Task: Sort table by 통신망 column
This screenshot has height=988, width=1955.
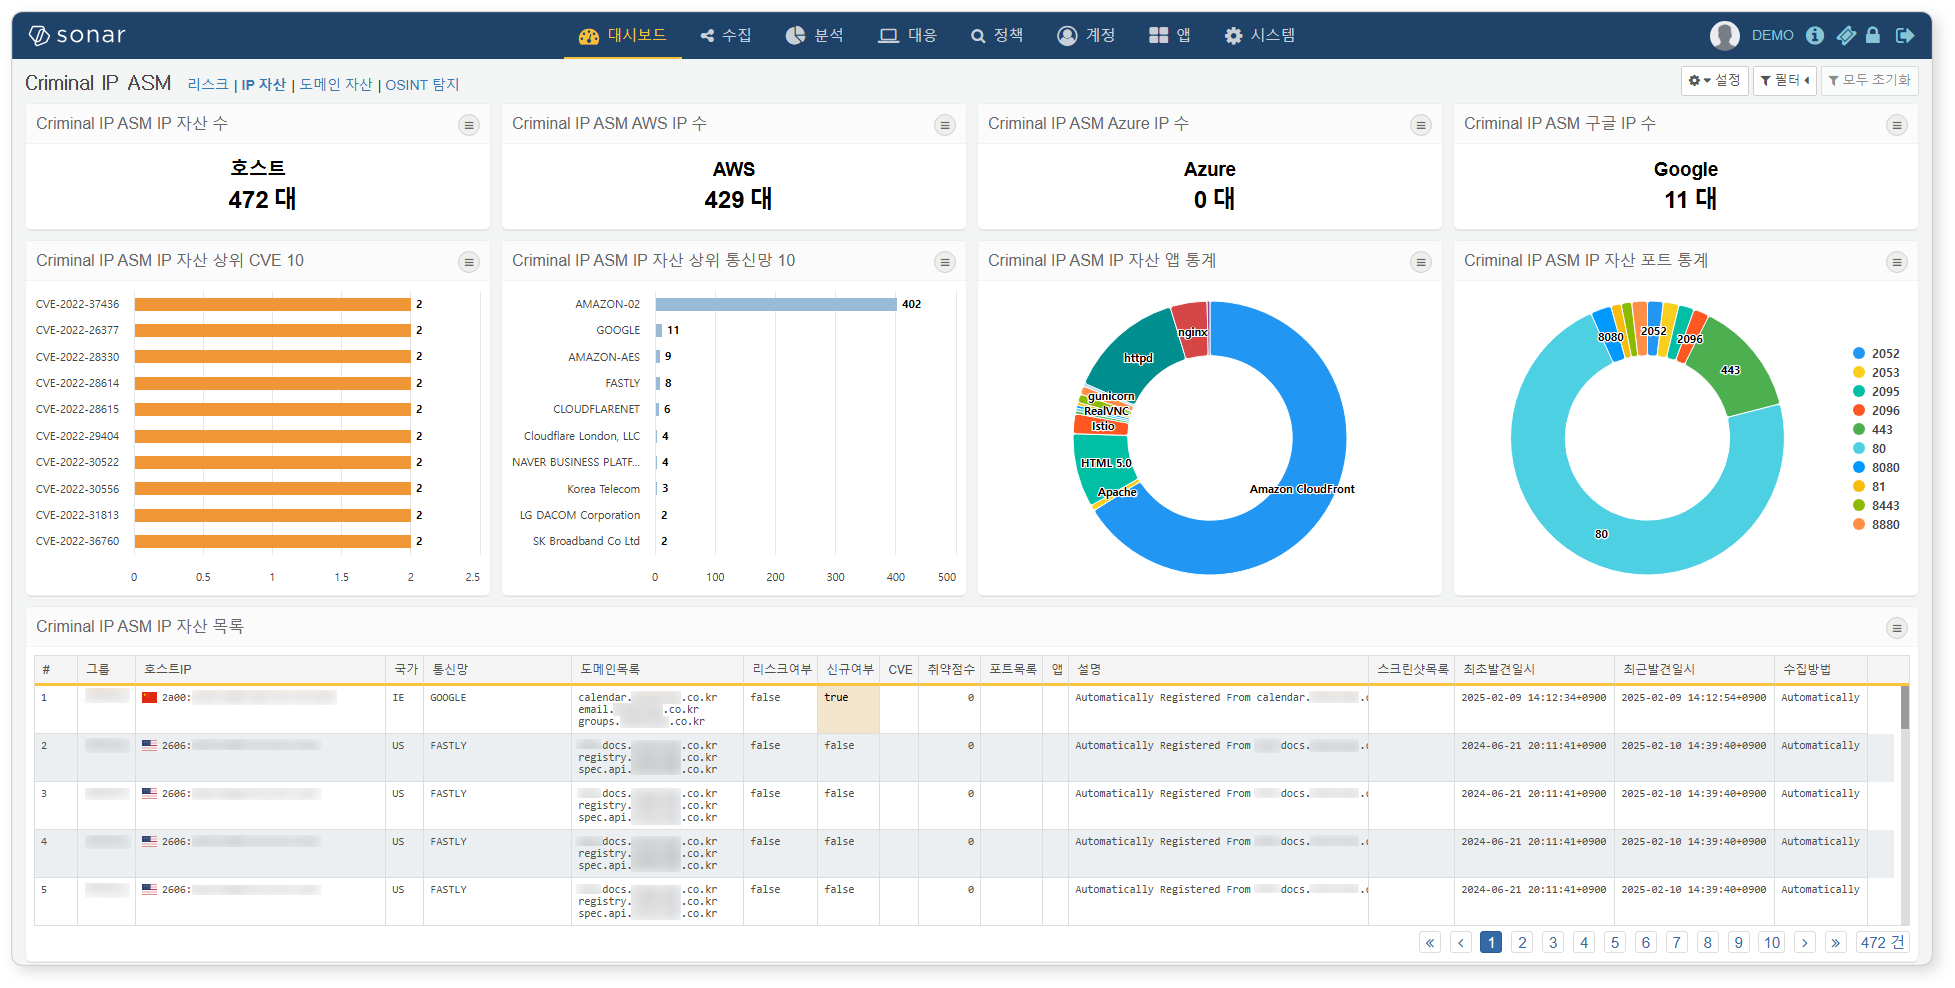Action: coord(497,669)
